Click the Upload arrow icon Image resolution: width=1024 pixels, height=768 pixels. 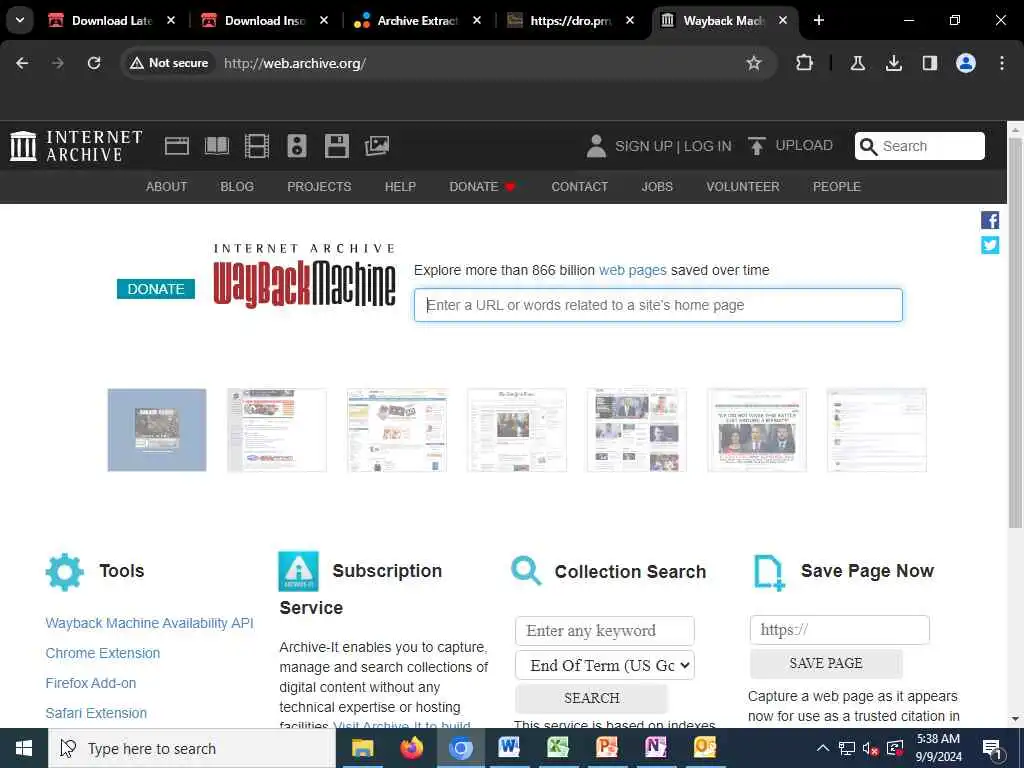tap(756, 146)
